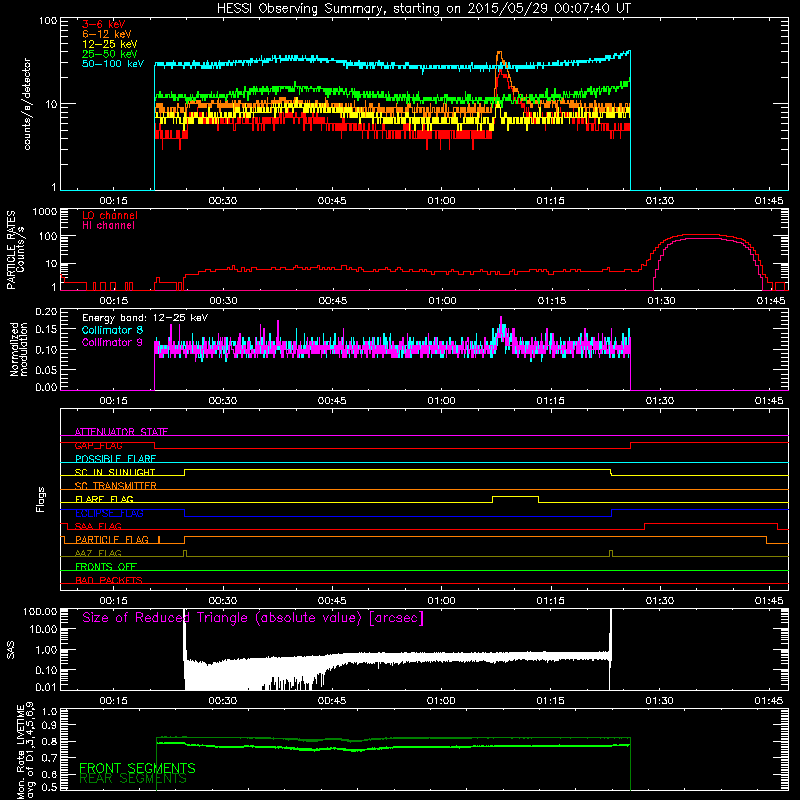The height and width of the screenshot is (800, 800).
Task: Click the HESSI Observing Summary title
Action: coord(423,9)
